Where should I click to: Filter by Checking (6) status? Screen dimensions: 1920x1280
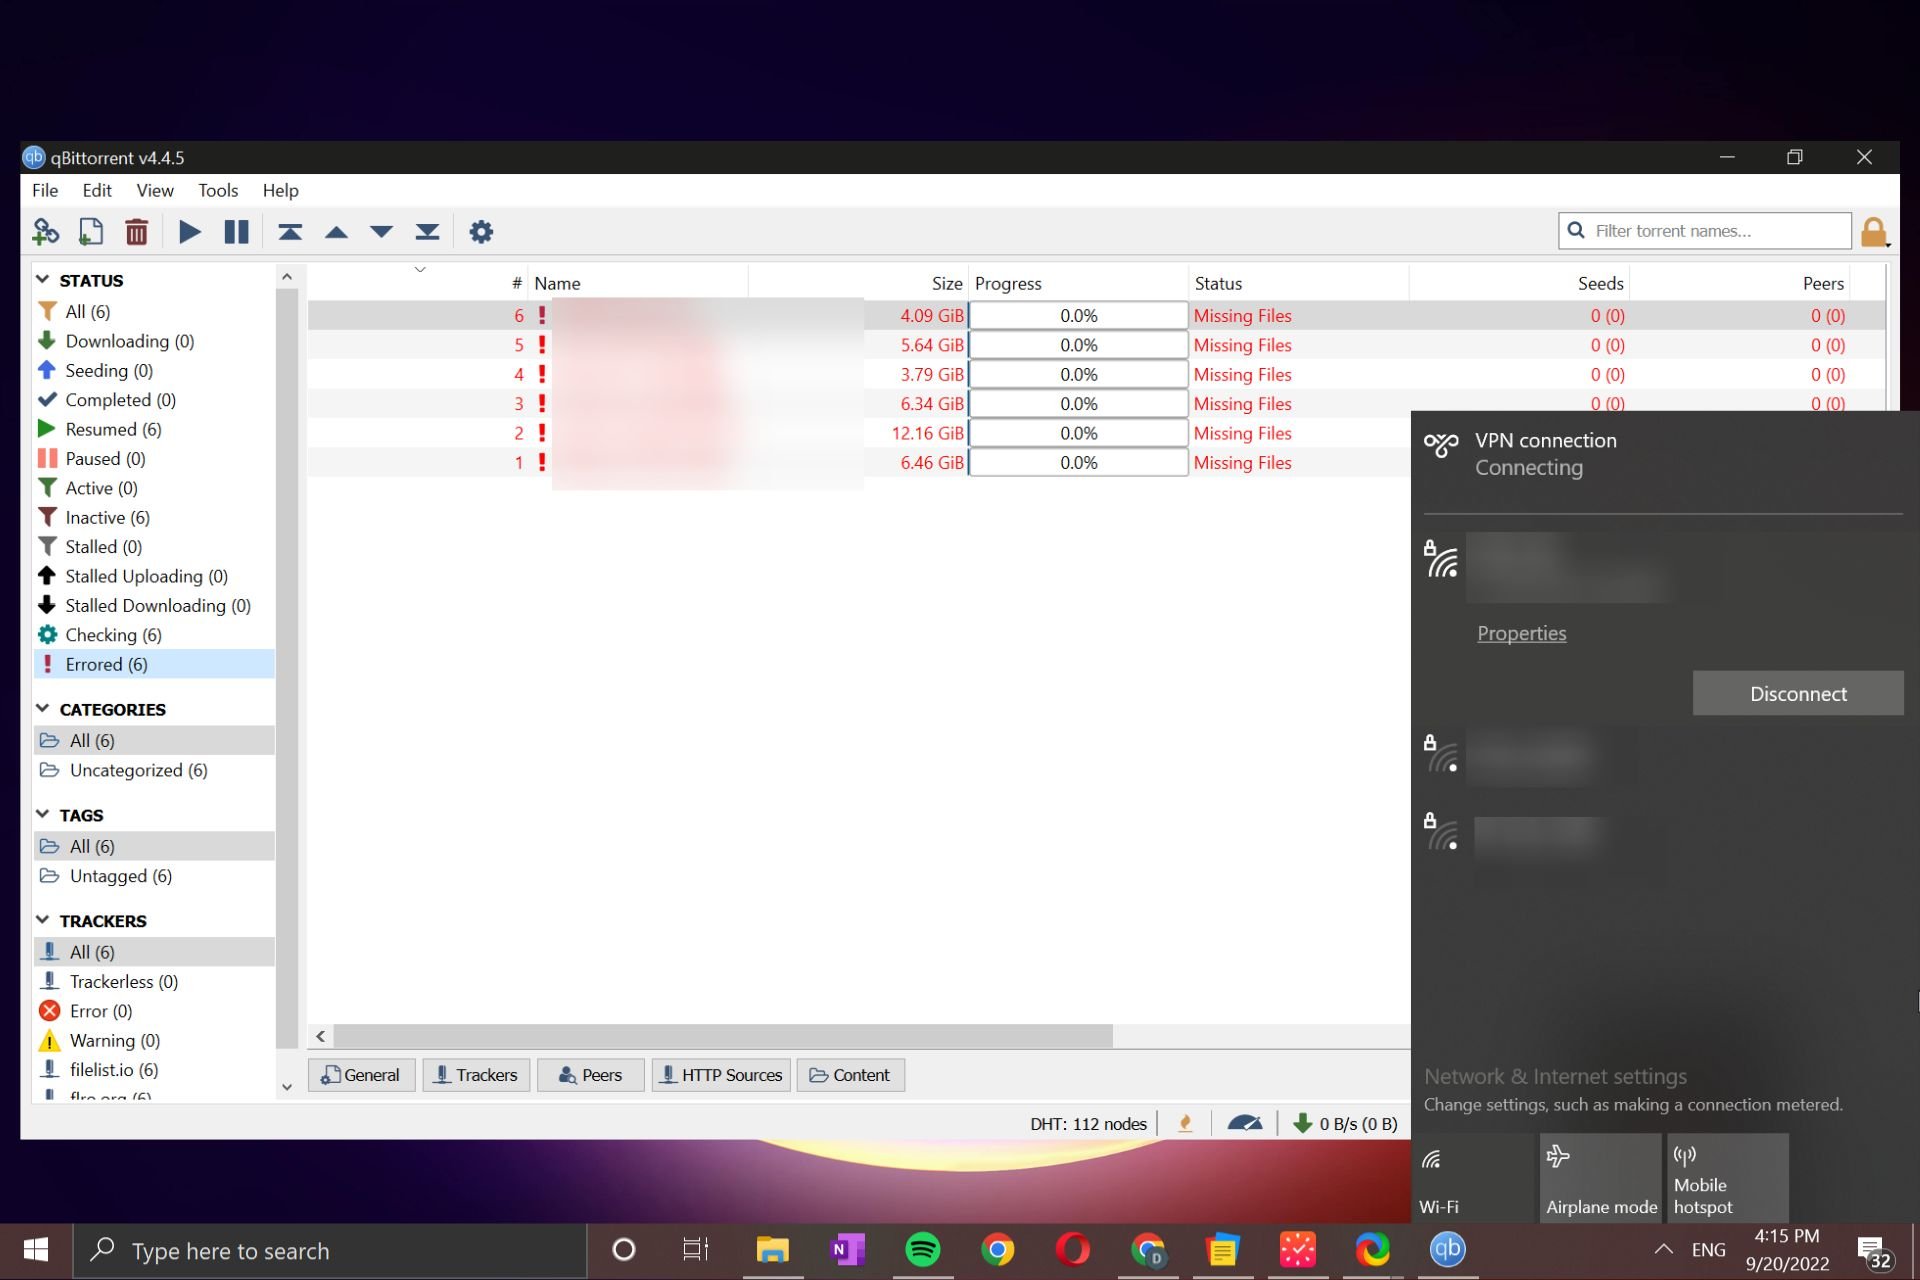113,635
